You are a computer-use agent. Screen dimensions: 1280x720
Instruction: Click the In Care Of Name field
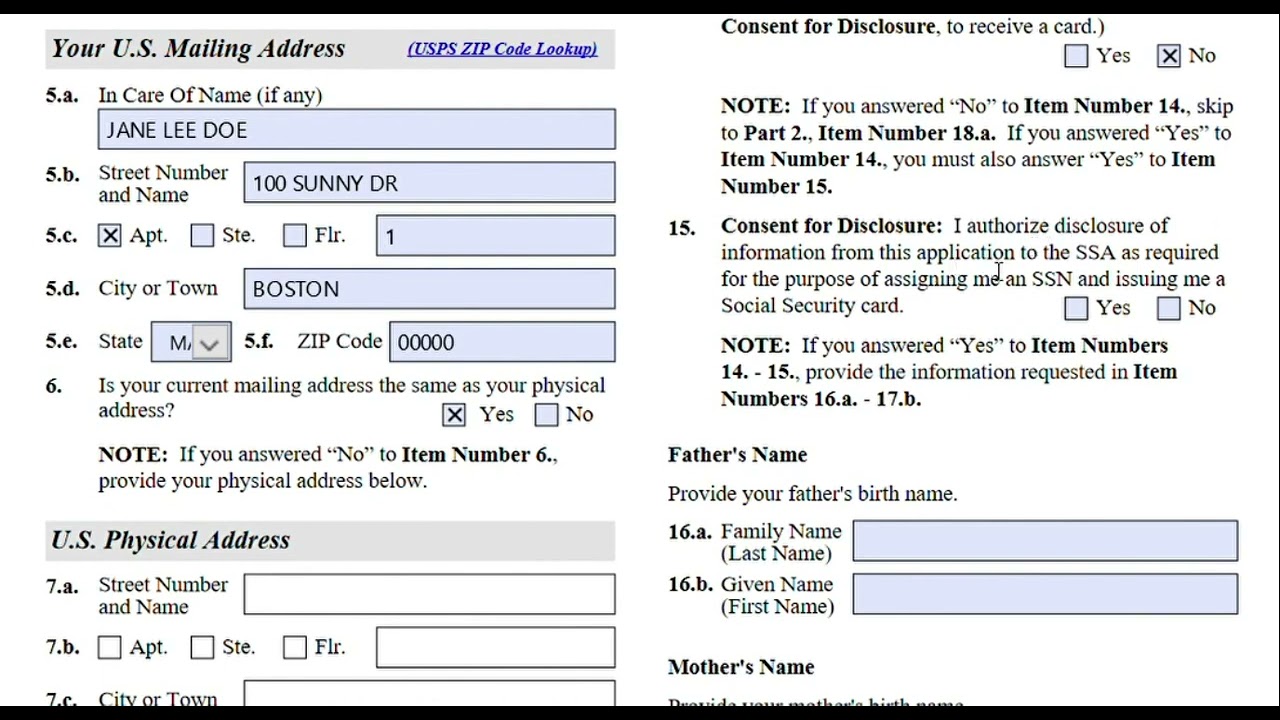pos(357,130)
